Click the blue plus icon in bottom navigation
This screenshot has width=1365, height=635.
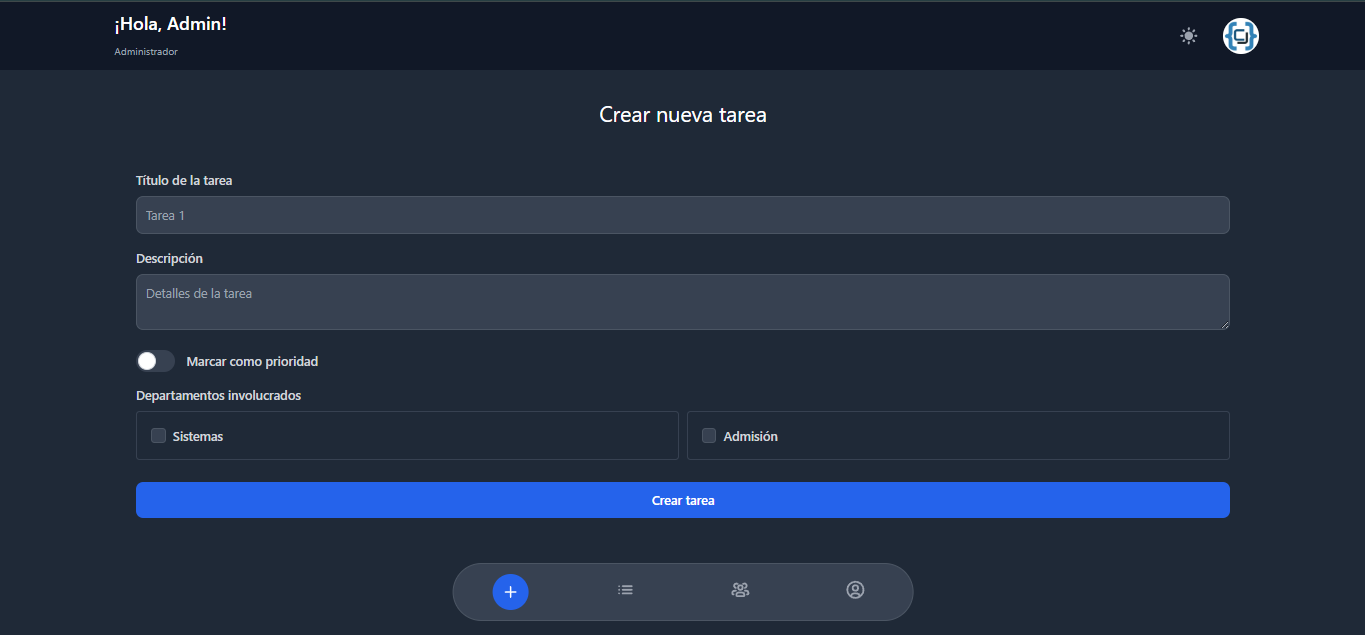pos(510,592)
